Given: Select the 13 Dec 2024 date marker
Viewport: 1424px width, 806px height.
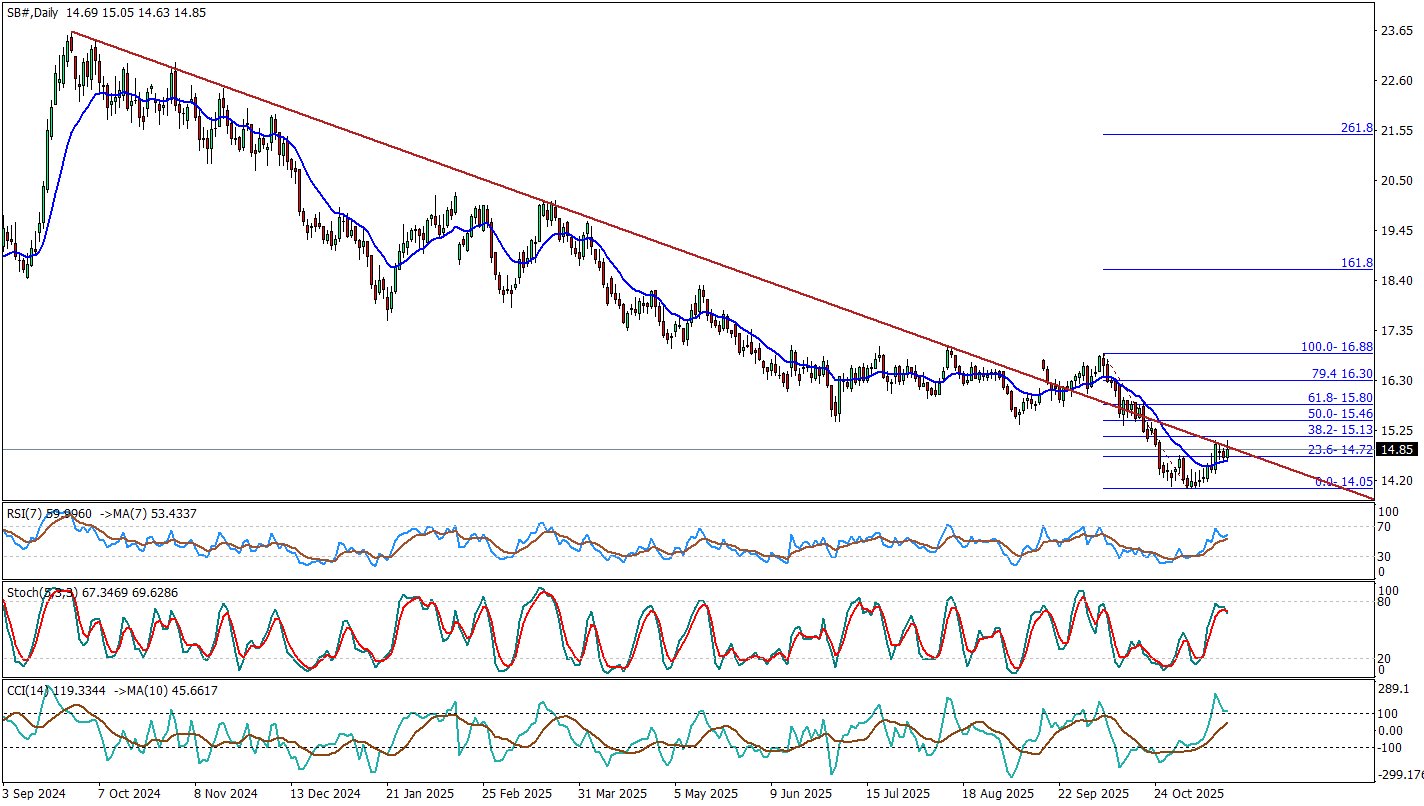Looking at the screenshot, I should pyautogui.click(x=326, y=794).
